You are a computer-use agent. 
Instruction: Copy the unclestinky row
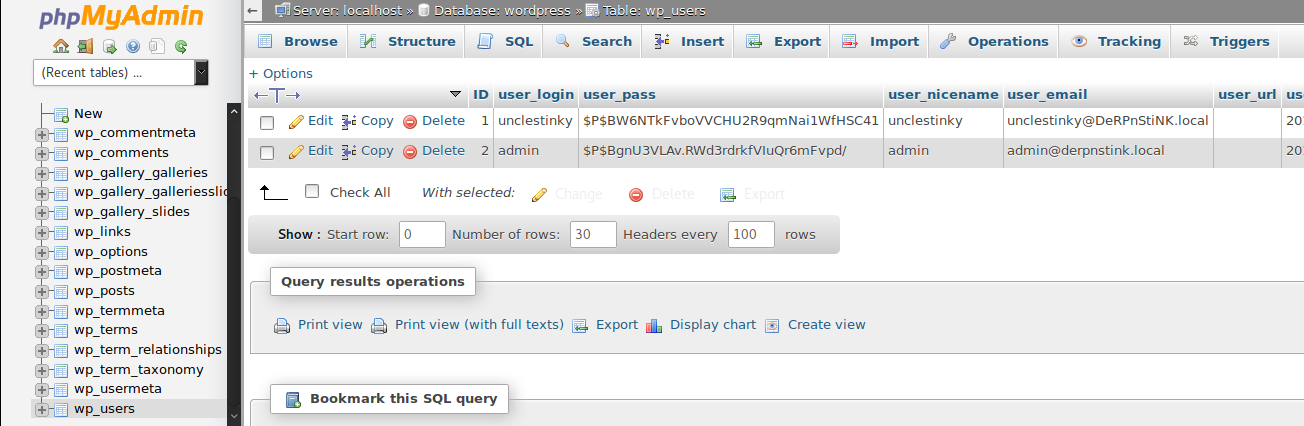368,121
